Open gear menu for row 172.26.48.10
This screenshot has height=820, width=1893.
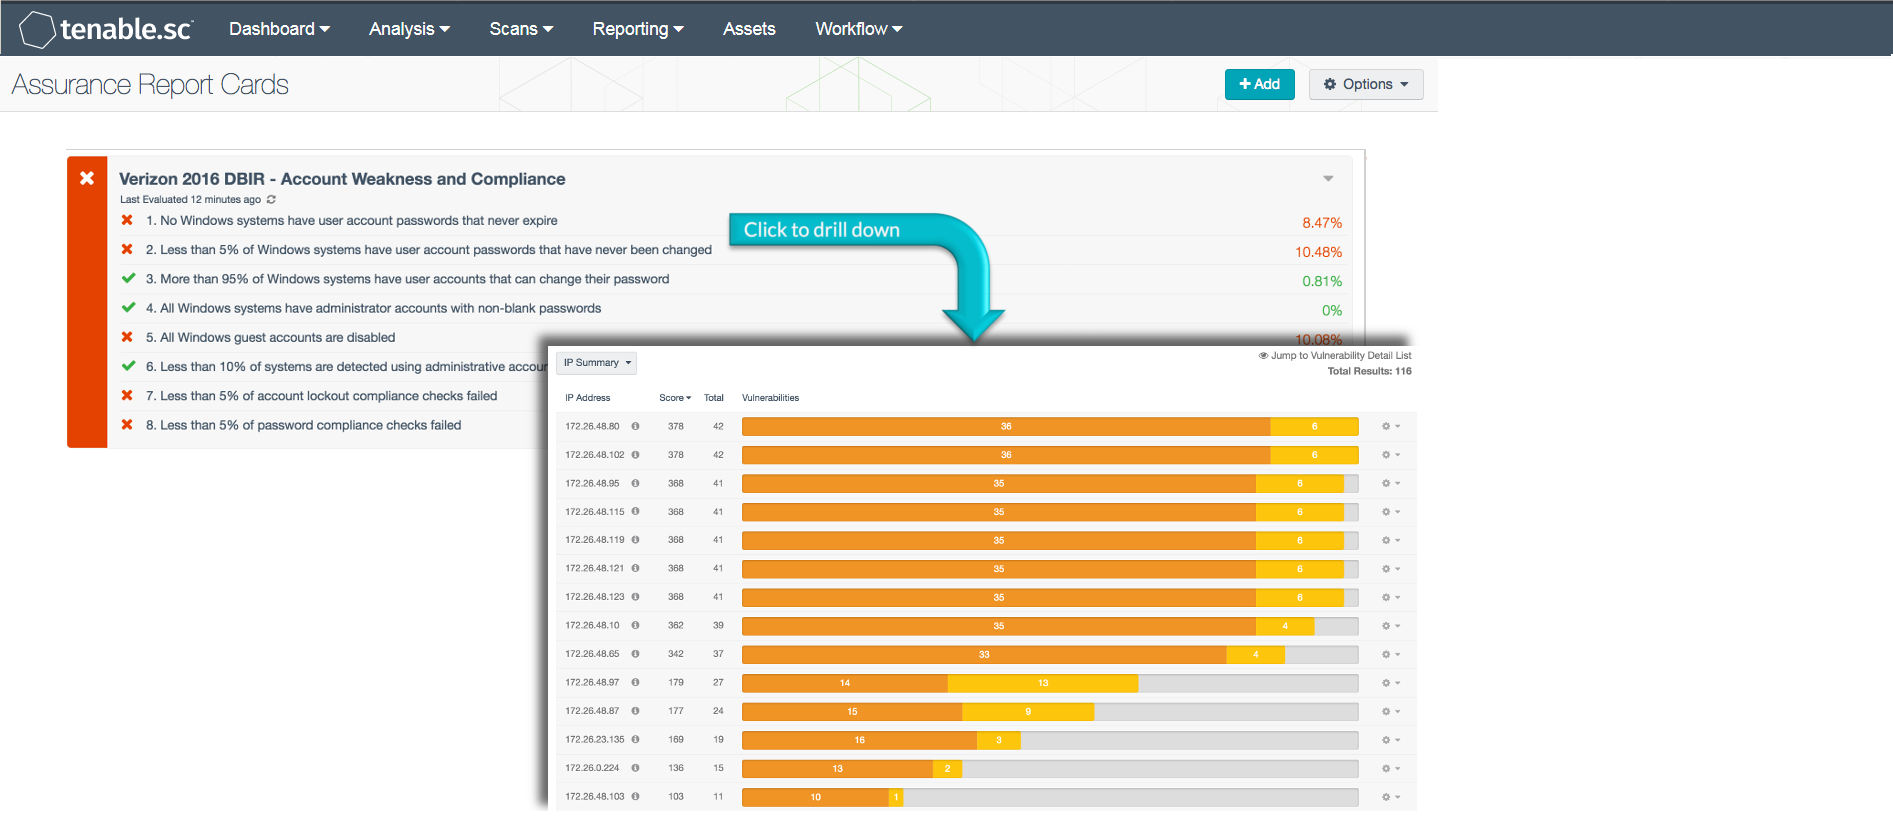click(1390, 626)
